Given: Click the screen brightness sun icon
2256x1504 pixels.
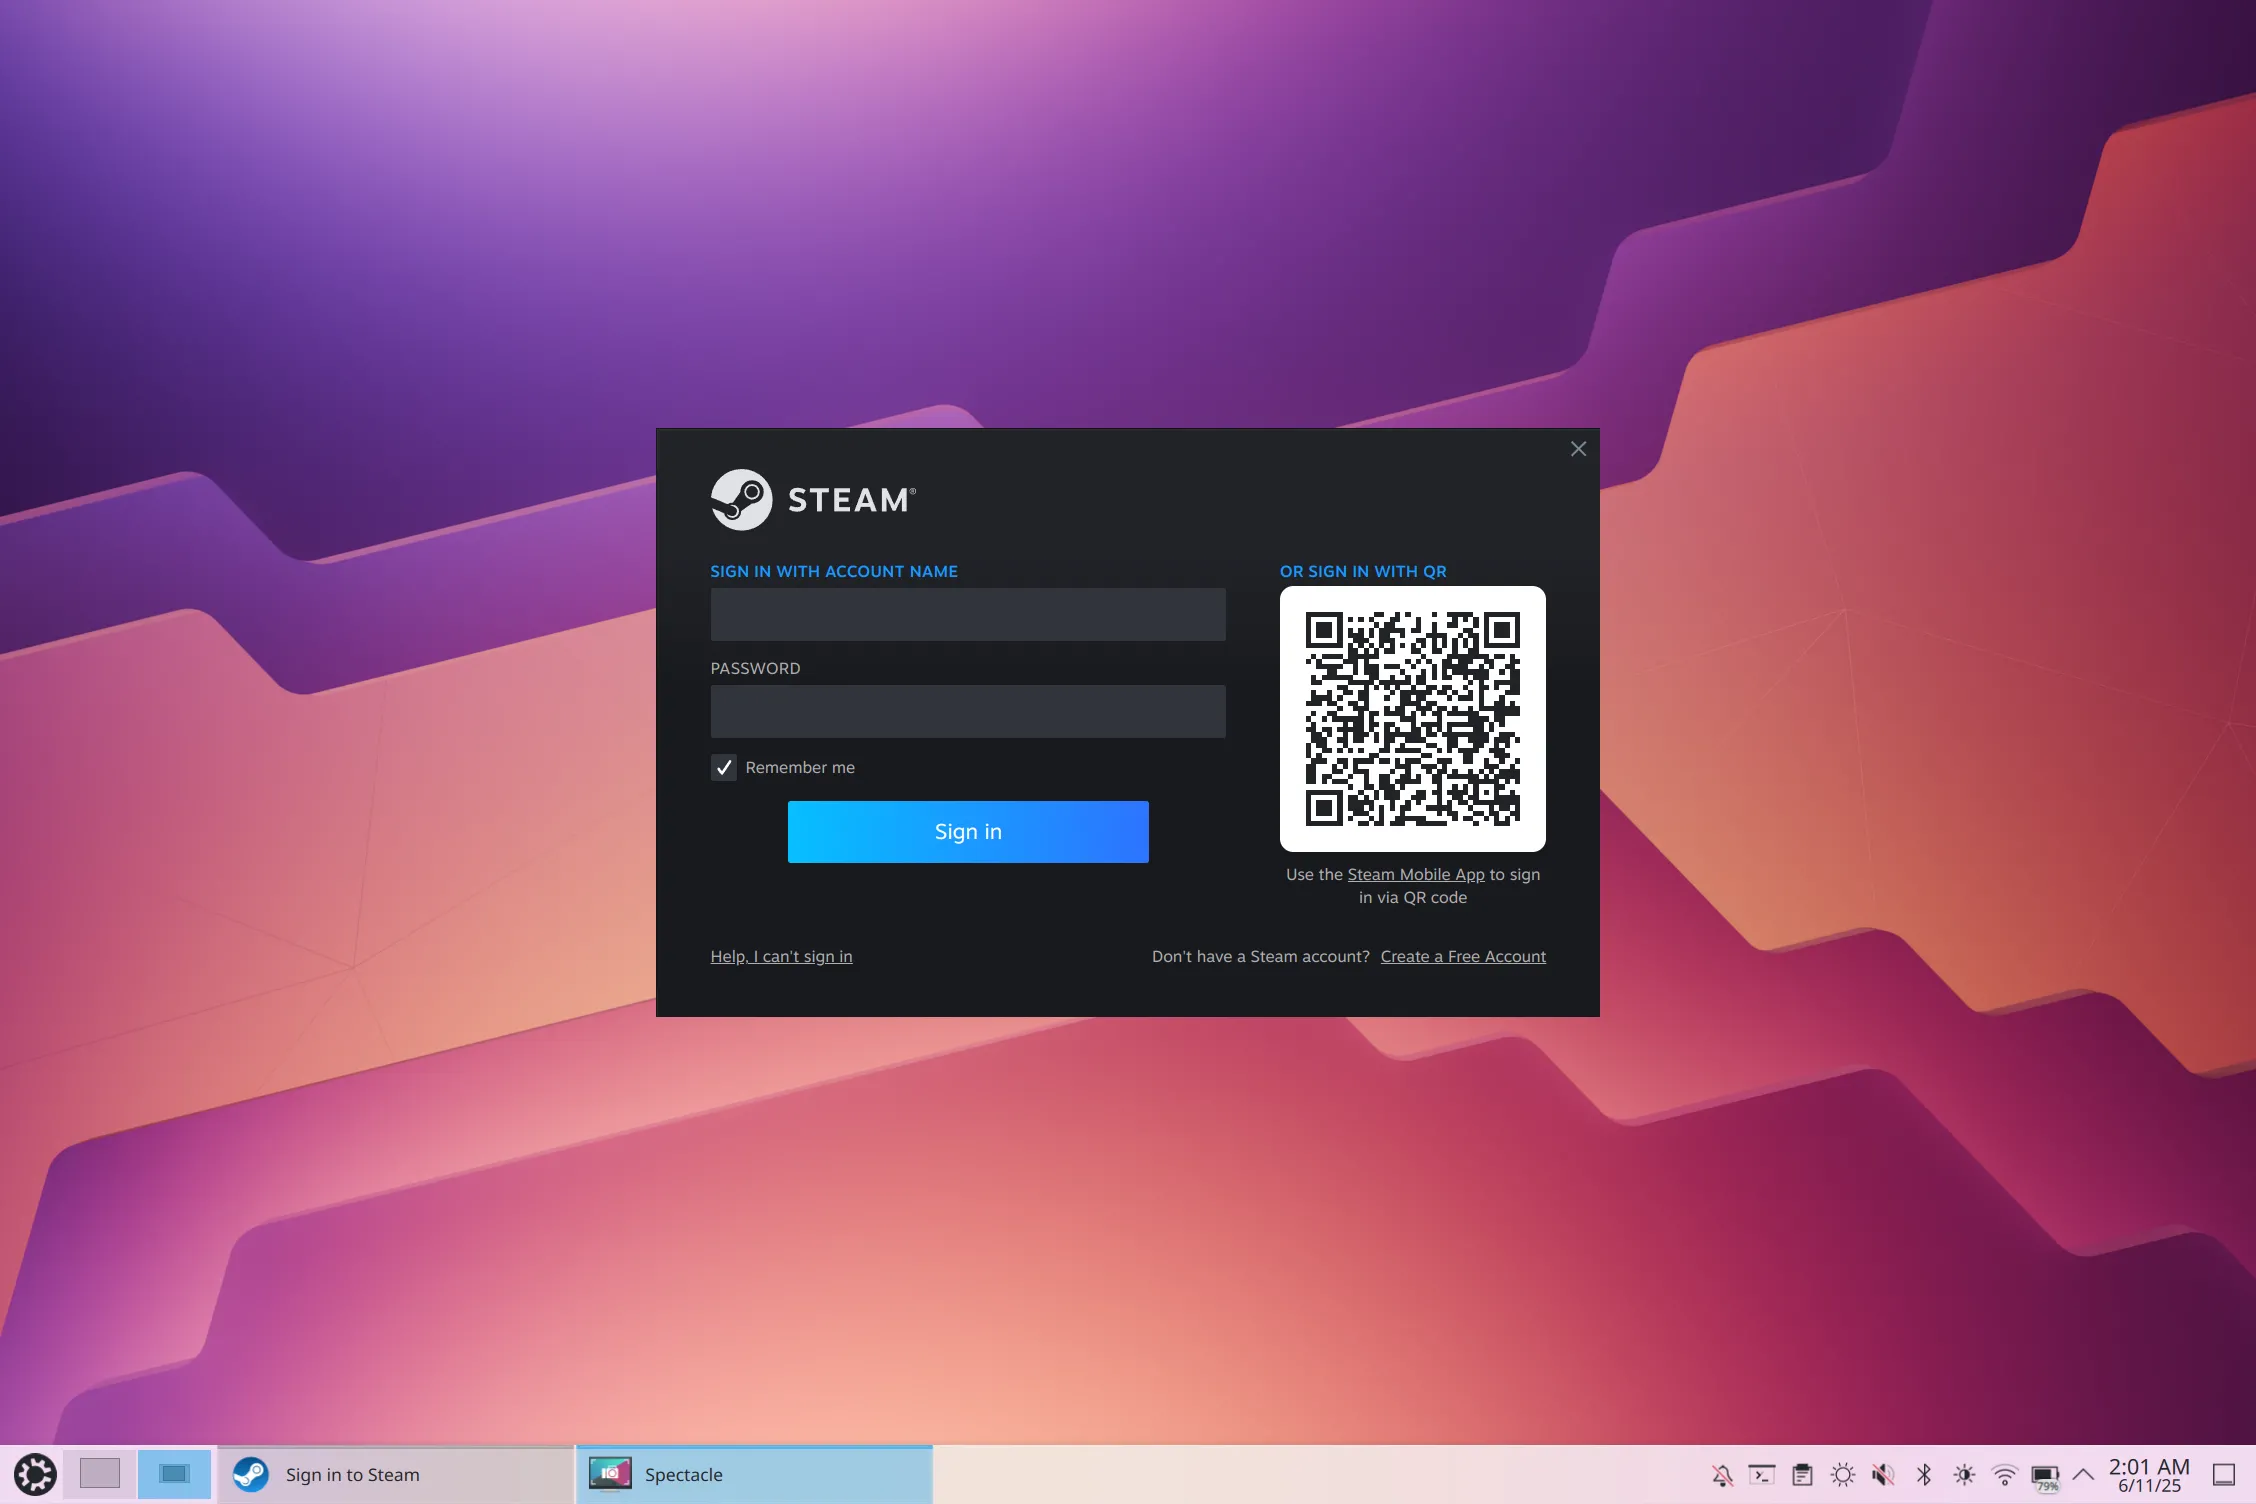Looking at the screenshot, I should (1843, 1474).
